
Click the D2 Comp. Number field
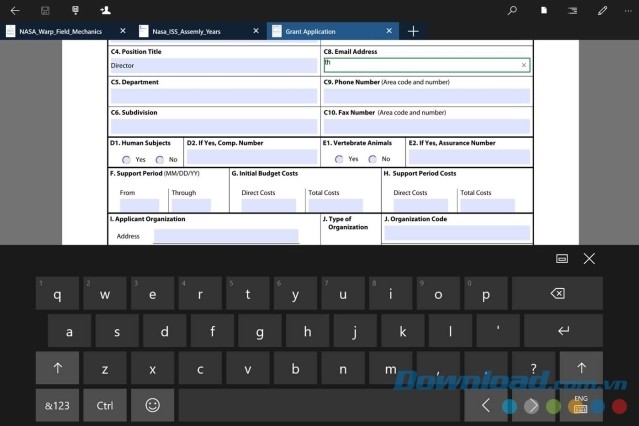pyautogui.click(x=252, y=157)
